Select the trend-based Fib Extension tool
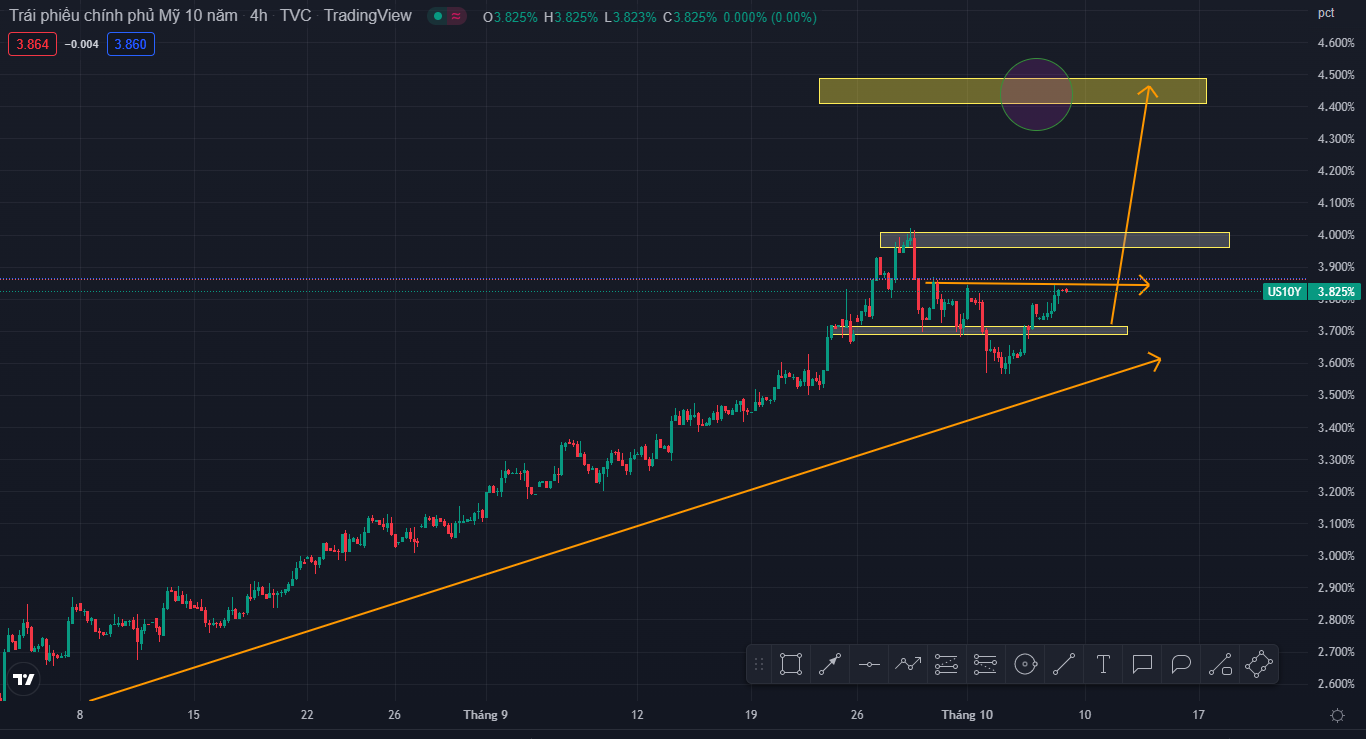1366x739 pixels. click(x=985, y=664)
